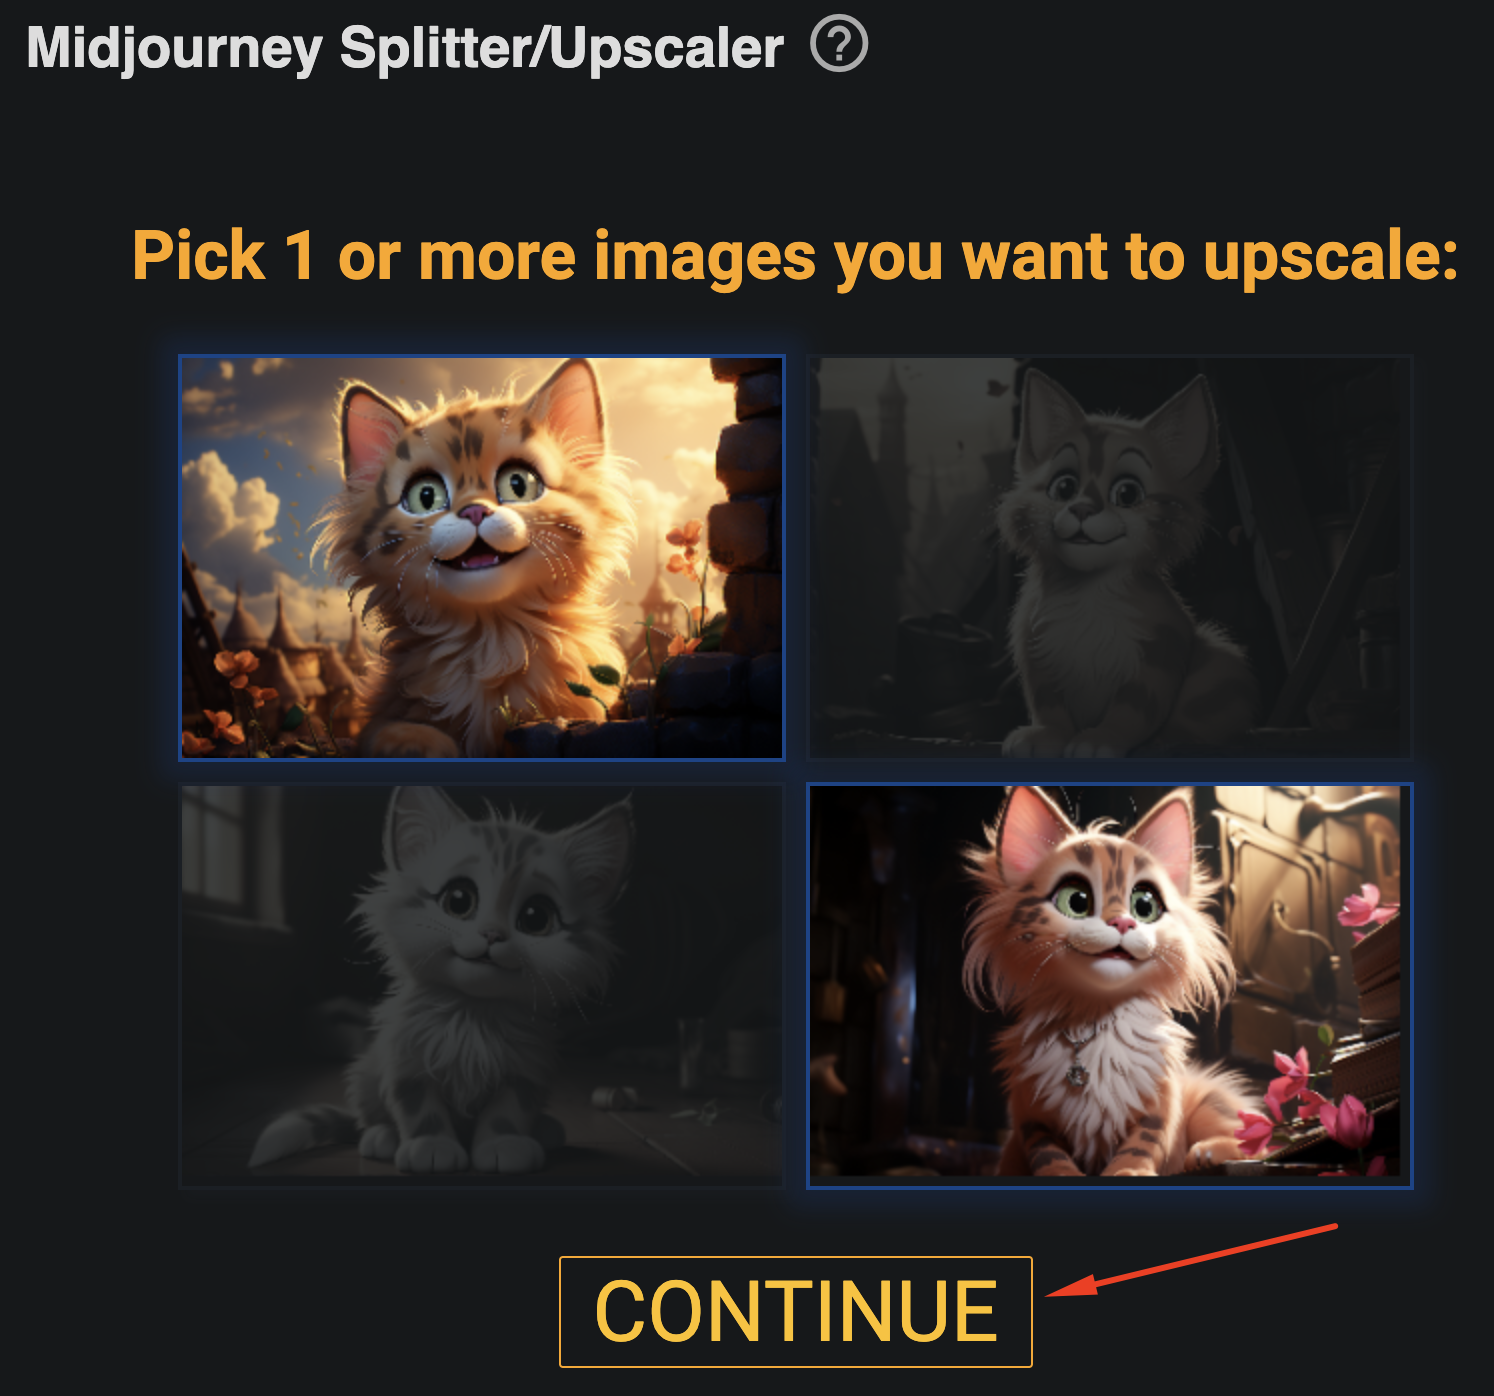Open the help question mark icon
The height and width of the screenshot is (1396, 1494).
click(839, 45)
